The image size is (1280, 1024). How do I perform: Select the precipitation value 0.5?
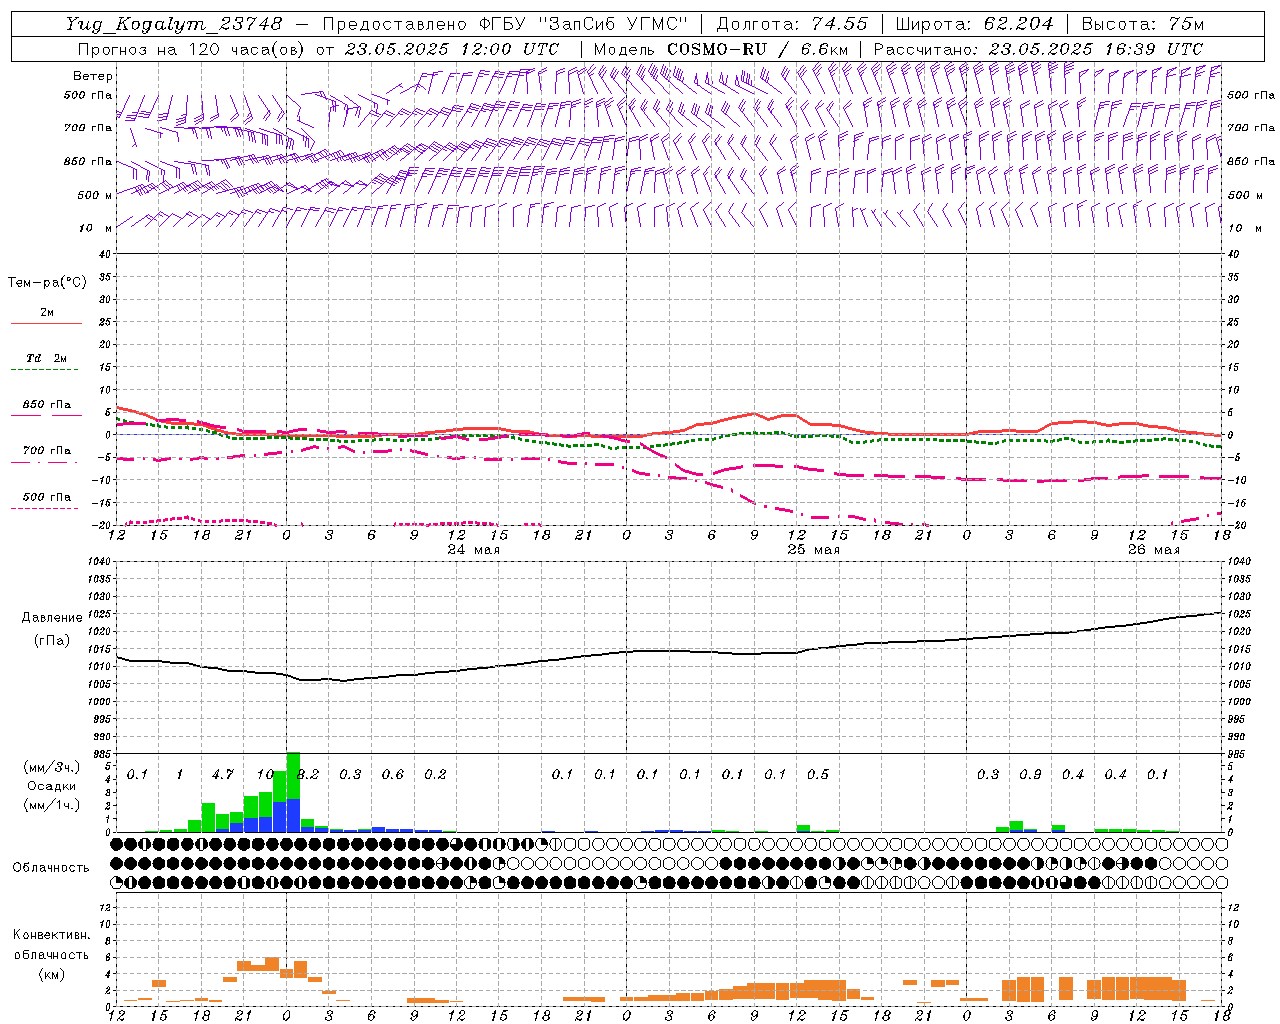818,774
